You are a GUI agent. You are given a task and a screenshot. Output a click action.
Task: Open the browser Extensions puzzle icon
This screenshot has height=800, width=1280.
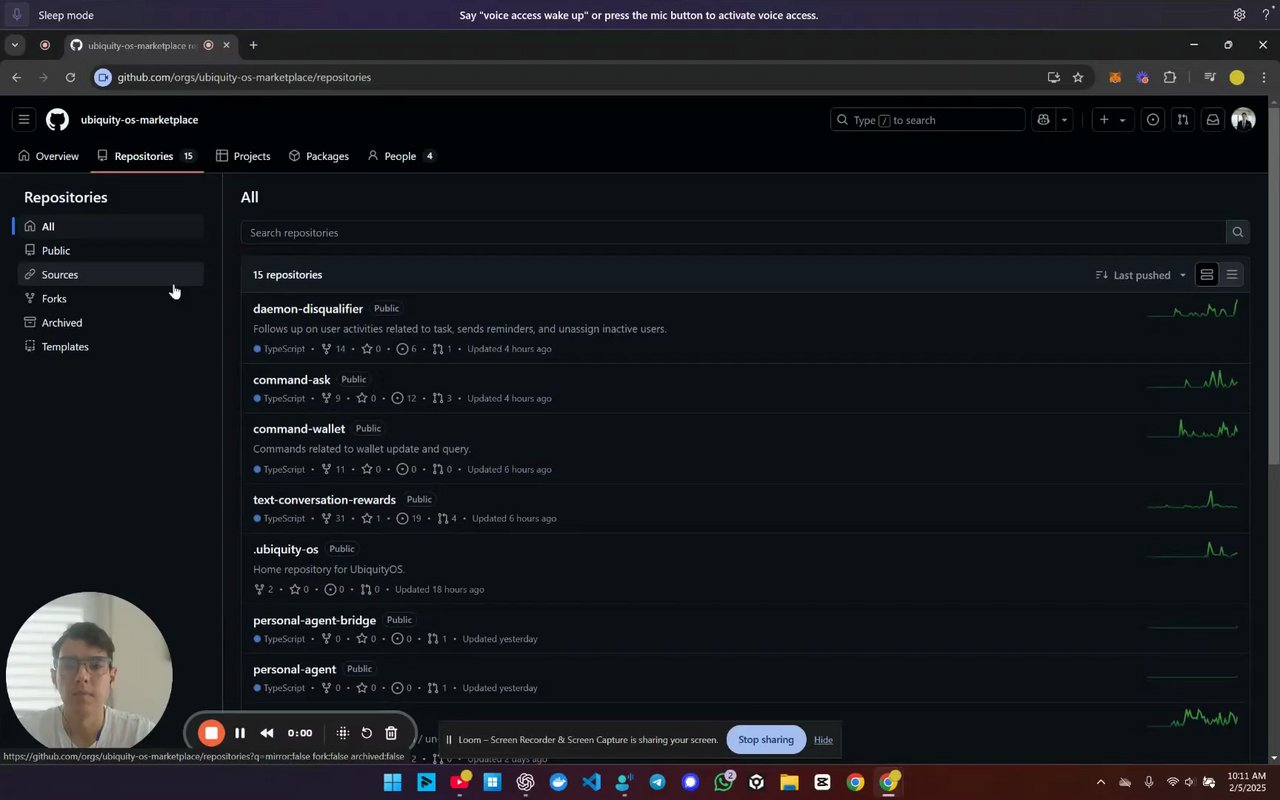pos(1170,77)
